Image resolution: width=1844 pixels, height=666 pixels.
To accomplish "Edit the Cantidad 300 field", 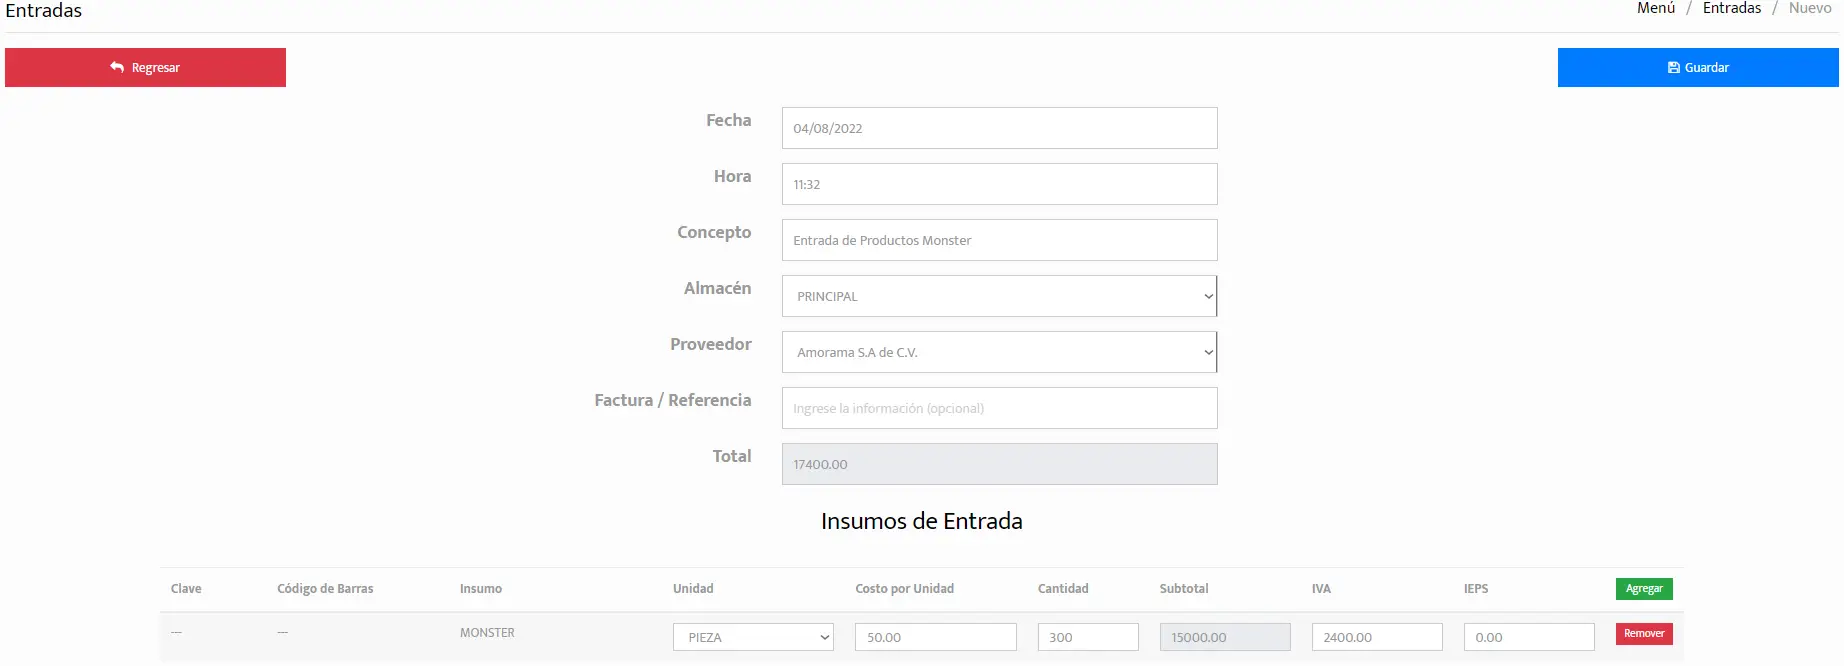I will 1088,637.
